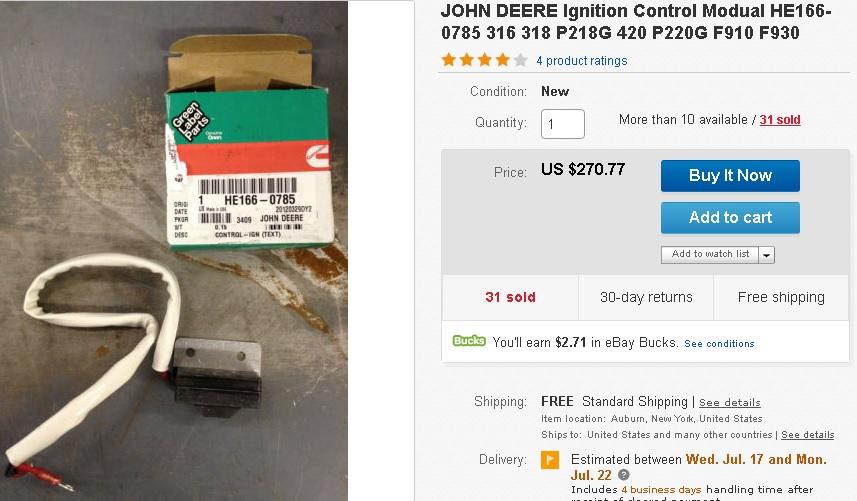Click the Add to cart button

coord(730,217)
